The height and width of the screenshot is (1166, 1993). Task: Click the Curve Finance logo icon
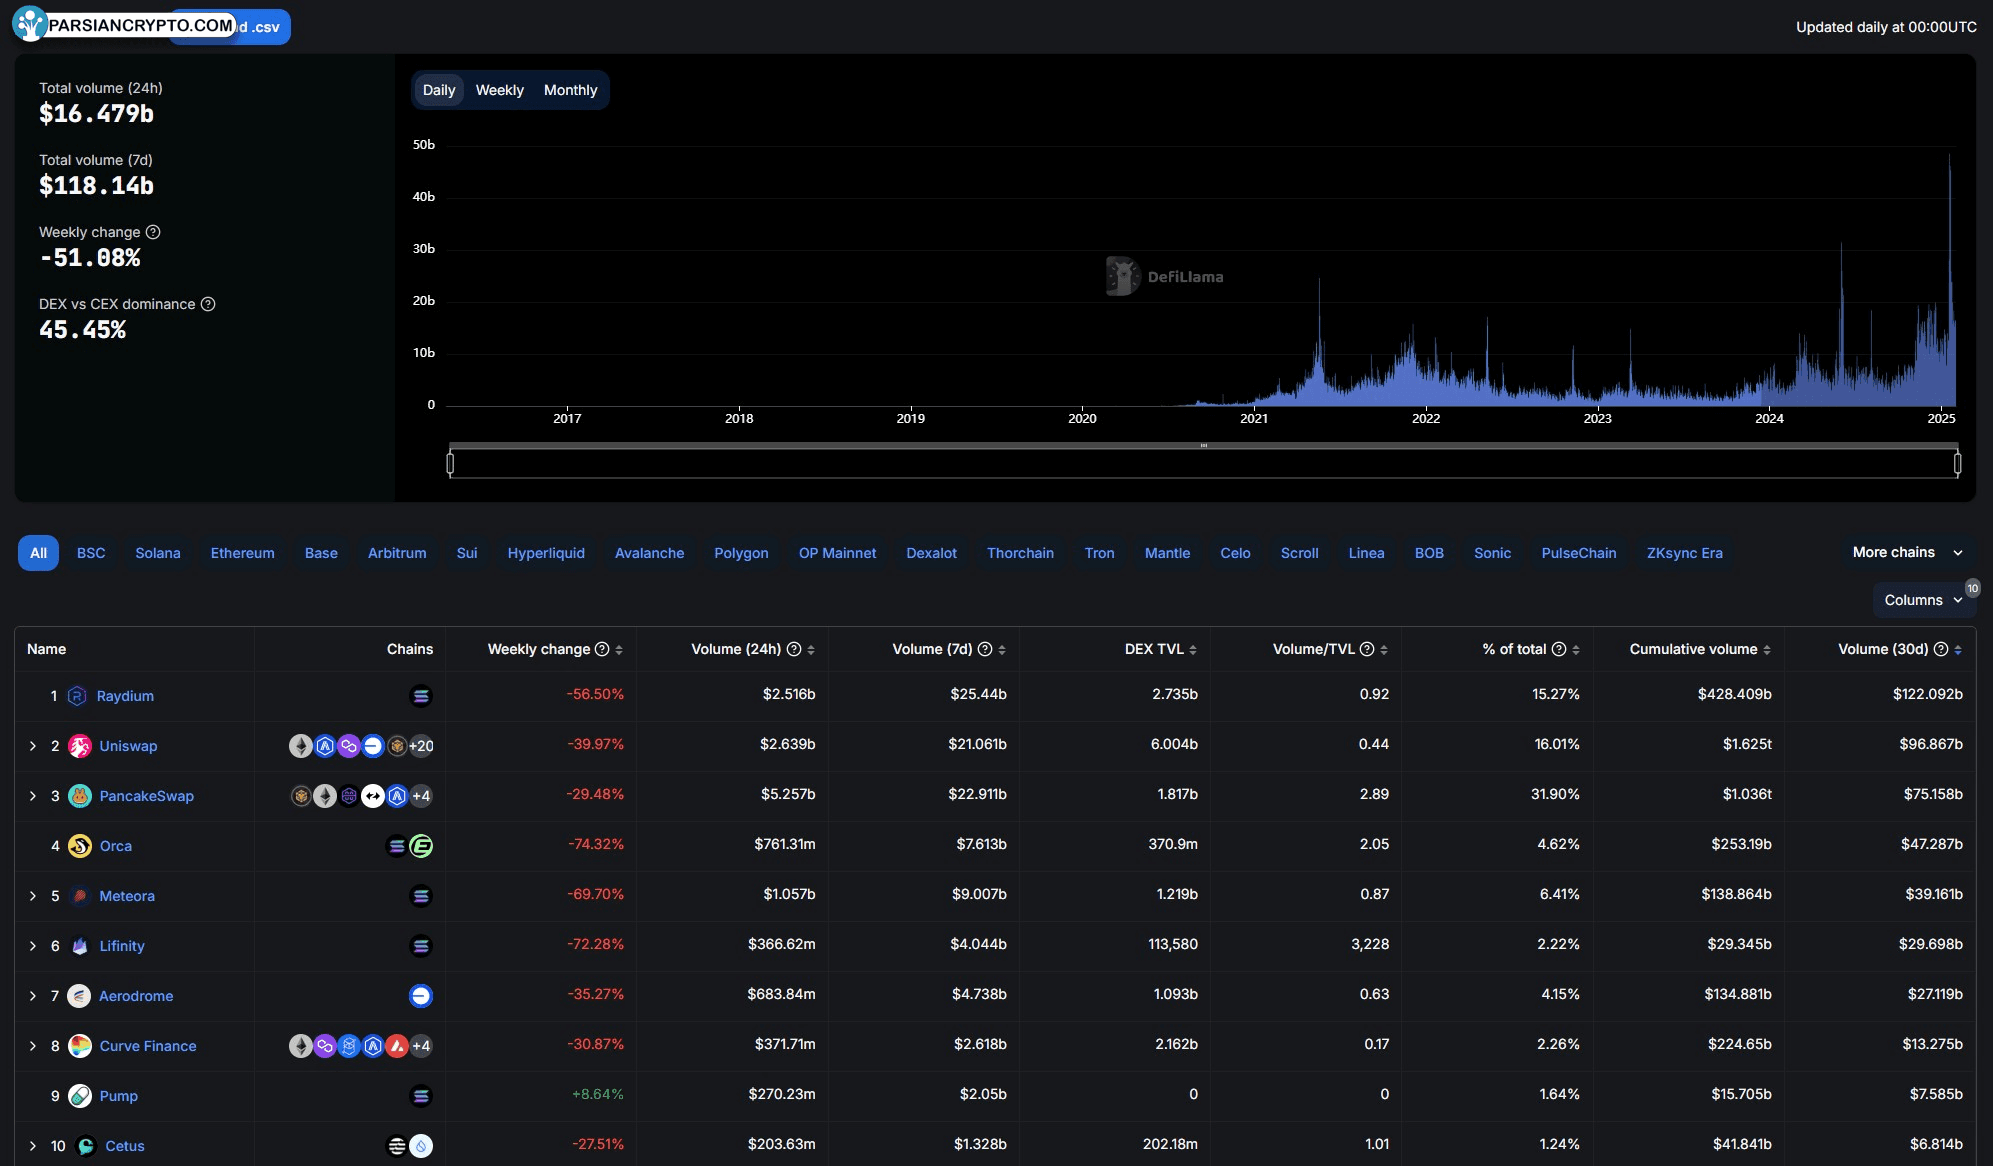[x=80, y=1046]
